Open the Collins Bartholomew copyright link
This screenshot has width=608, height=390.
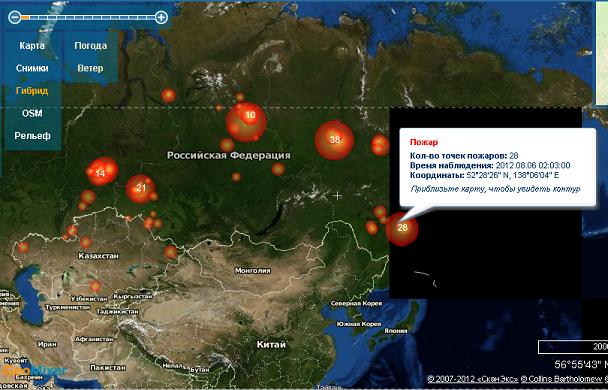563,379
